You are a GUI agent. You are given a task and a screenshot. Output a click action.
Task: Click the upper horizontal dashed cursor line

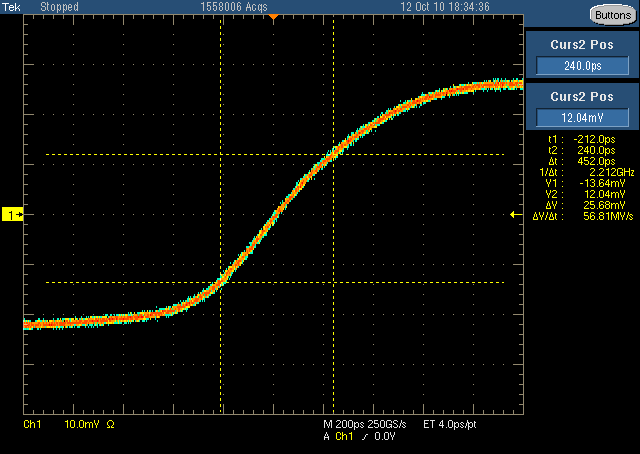coord(275,154)
